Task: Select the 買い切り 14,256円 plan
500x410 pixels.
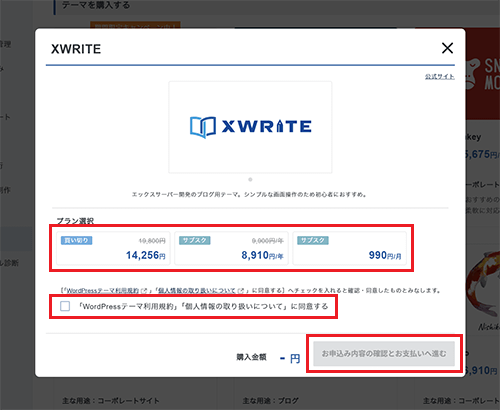Action: coord(113,248)
